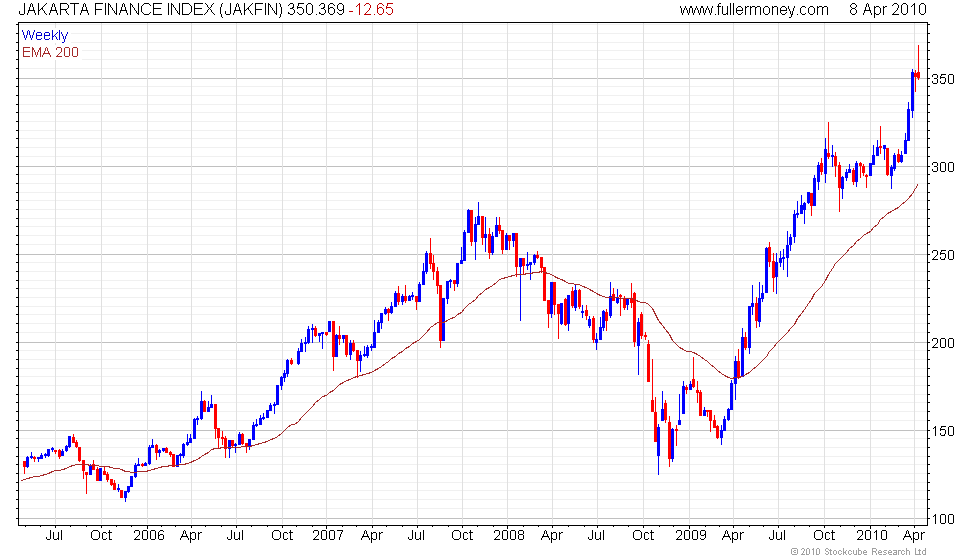This screenshot has height=560, width=980.
Task: Click the 150 price axis label
Action: click(x=943, y=431)
